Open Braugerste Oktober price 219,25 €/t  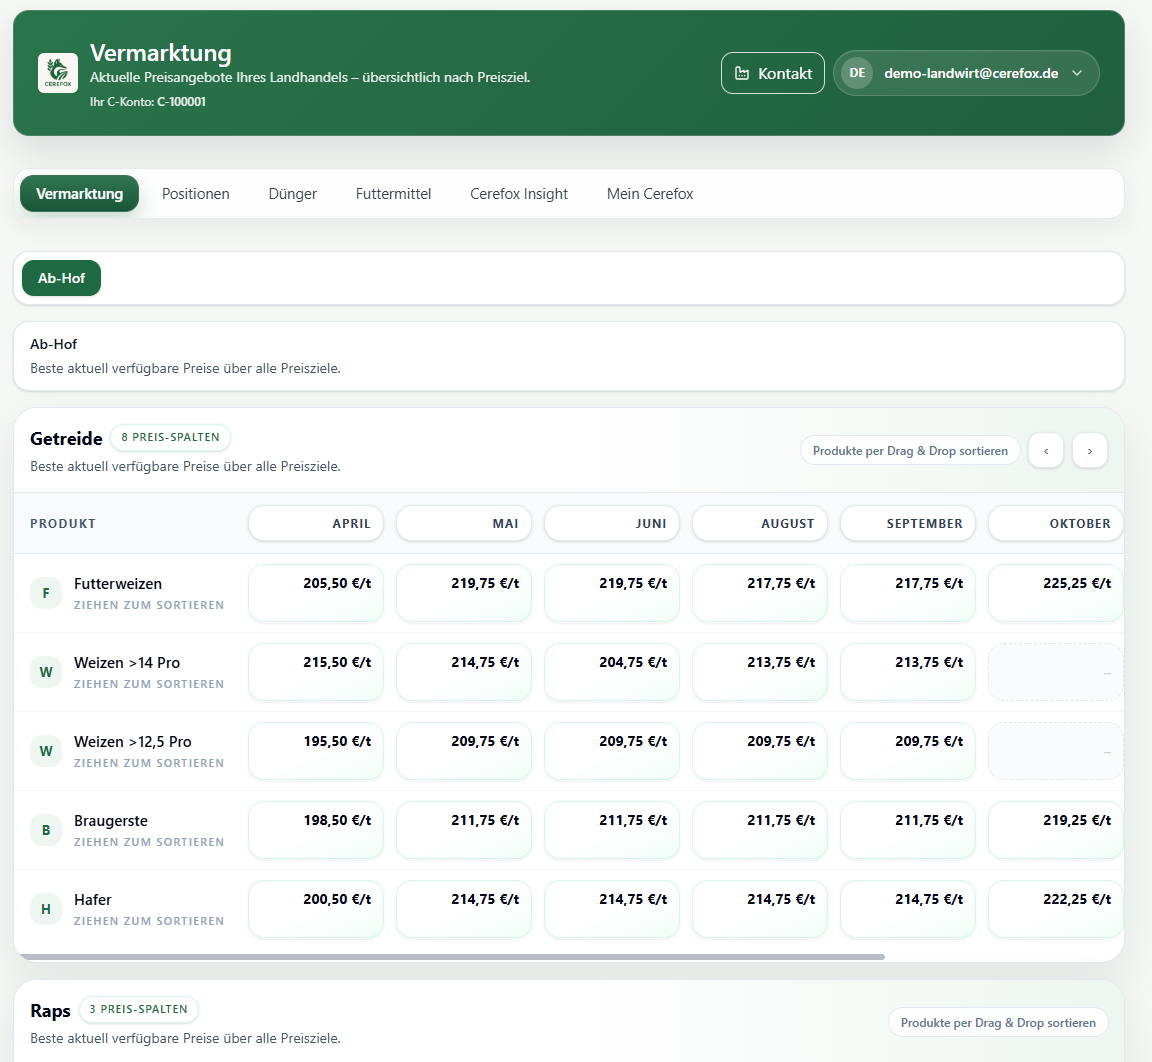point(1056,830)
